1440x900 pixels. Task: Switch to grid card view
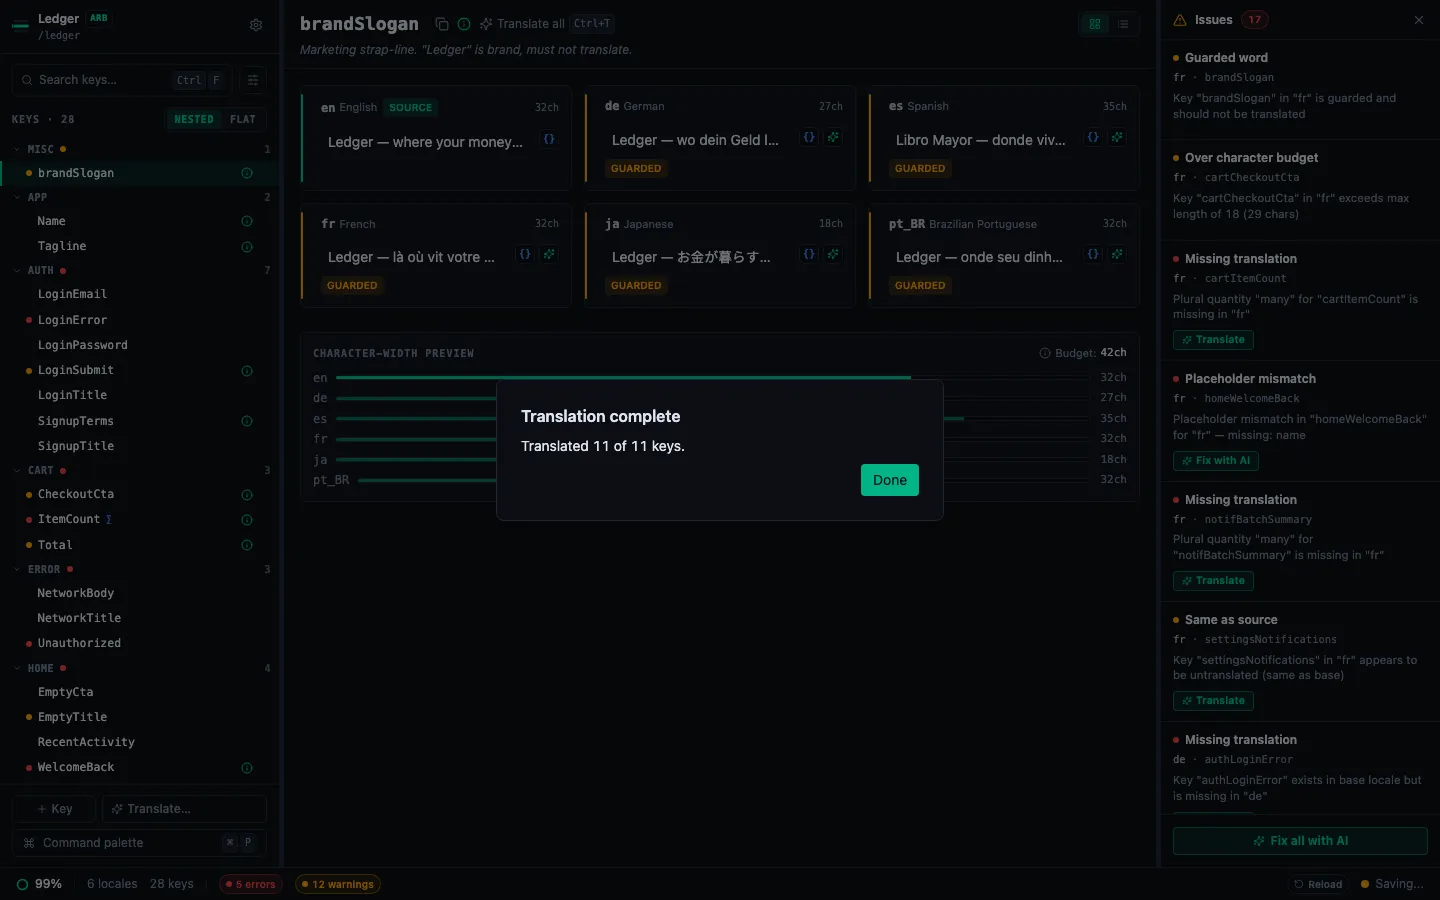[x=1095, y=24]
